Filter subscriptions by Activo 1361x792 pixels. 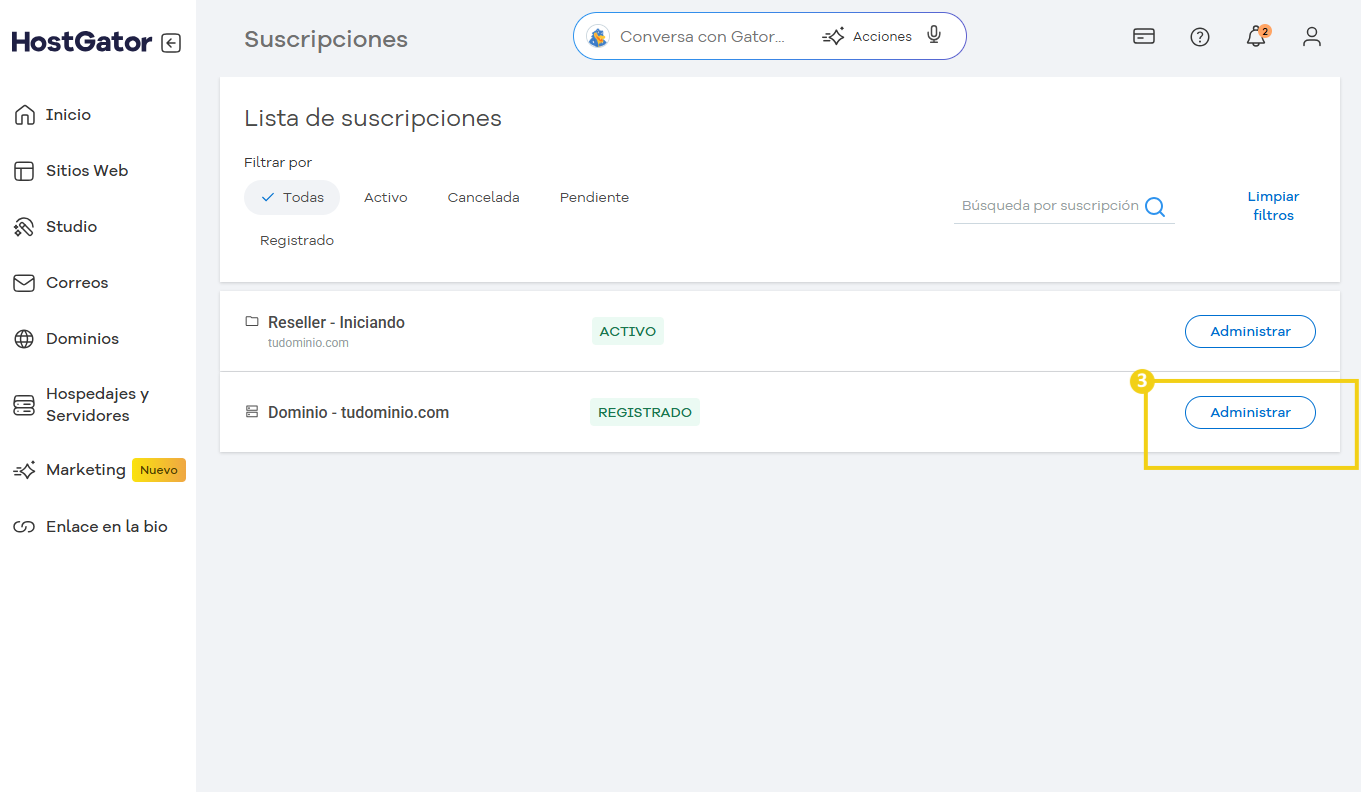pos(385,198)
